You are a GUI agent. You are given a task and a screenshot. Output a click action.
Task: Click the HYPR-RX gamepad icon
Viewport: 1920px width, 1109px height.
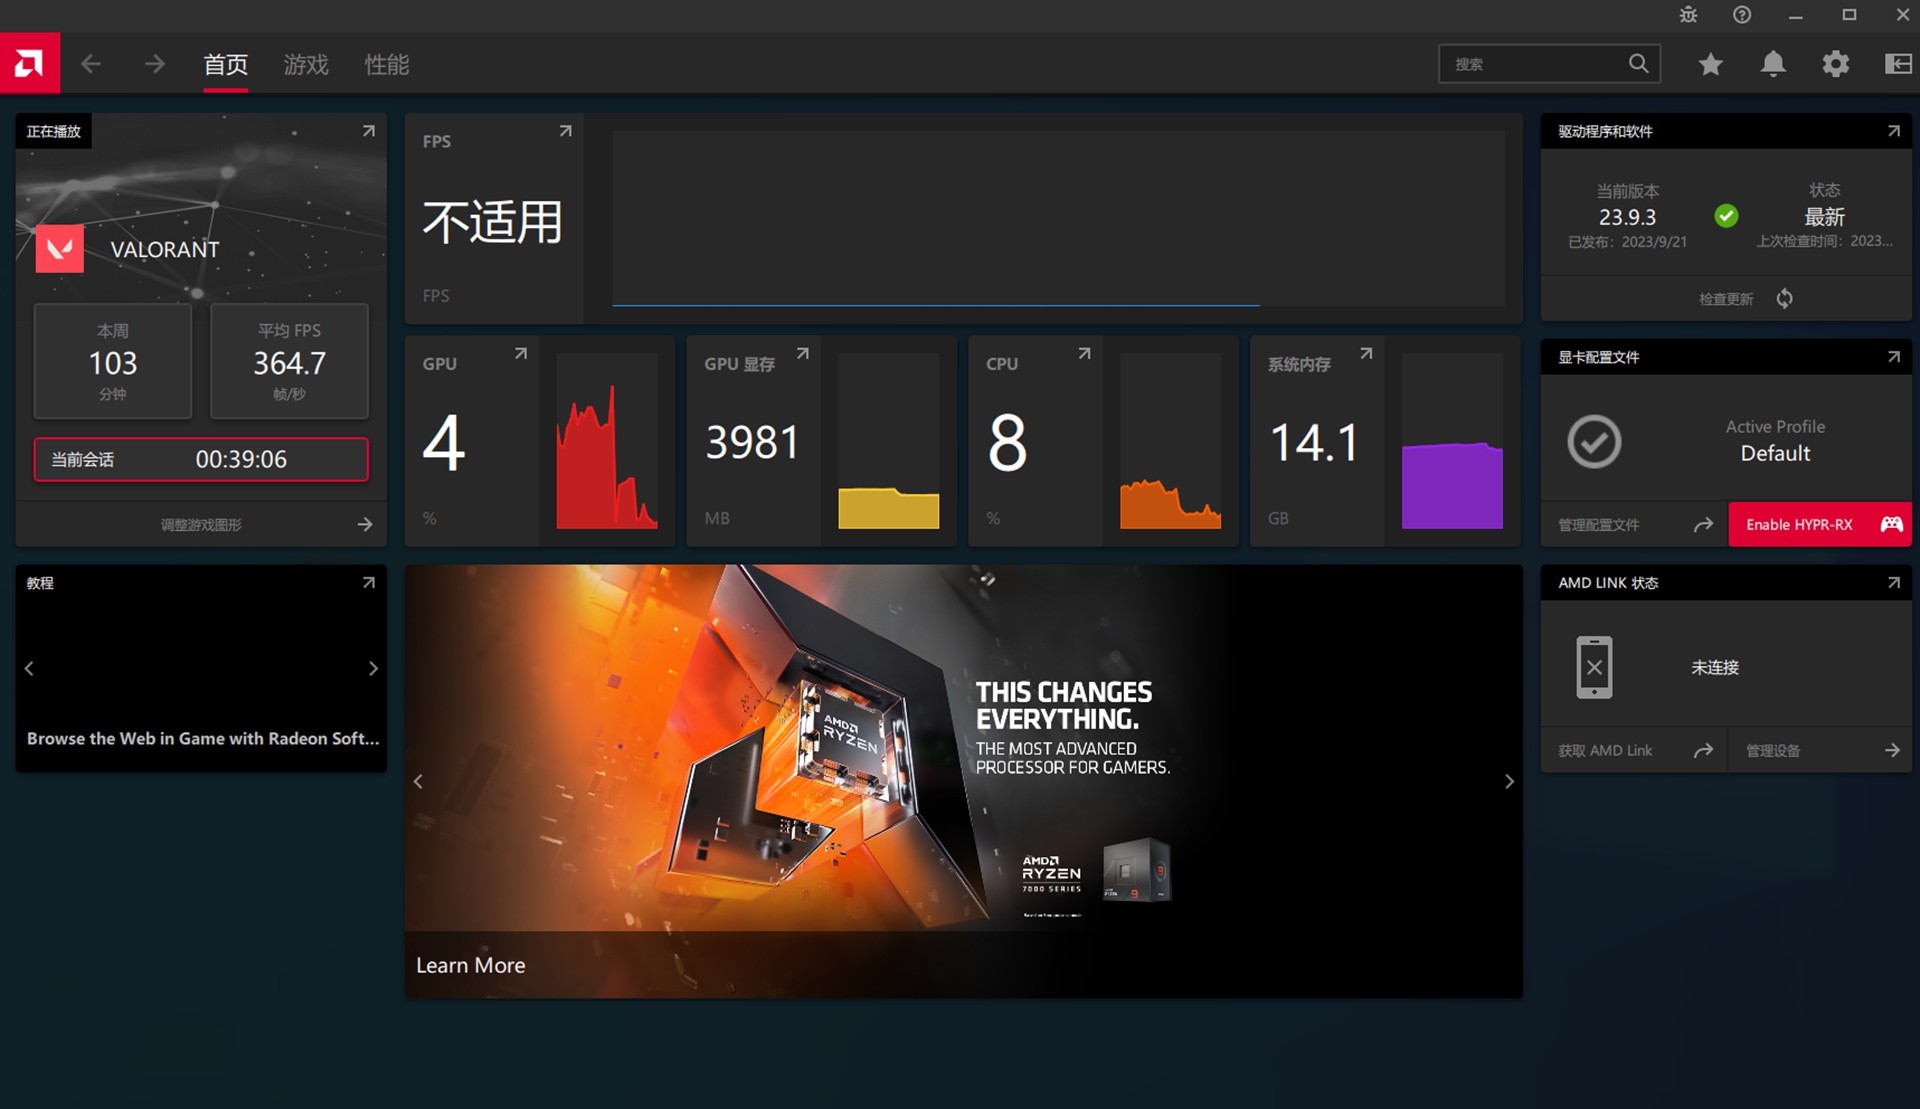click(x=1891, y=524)
